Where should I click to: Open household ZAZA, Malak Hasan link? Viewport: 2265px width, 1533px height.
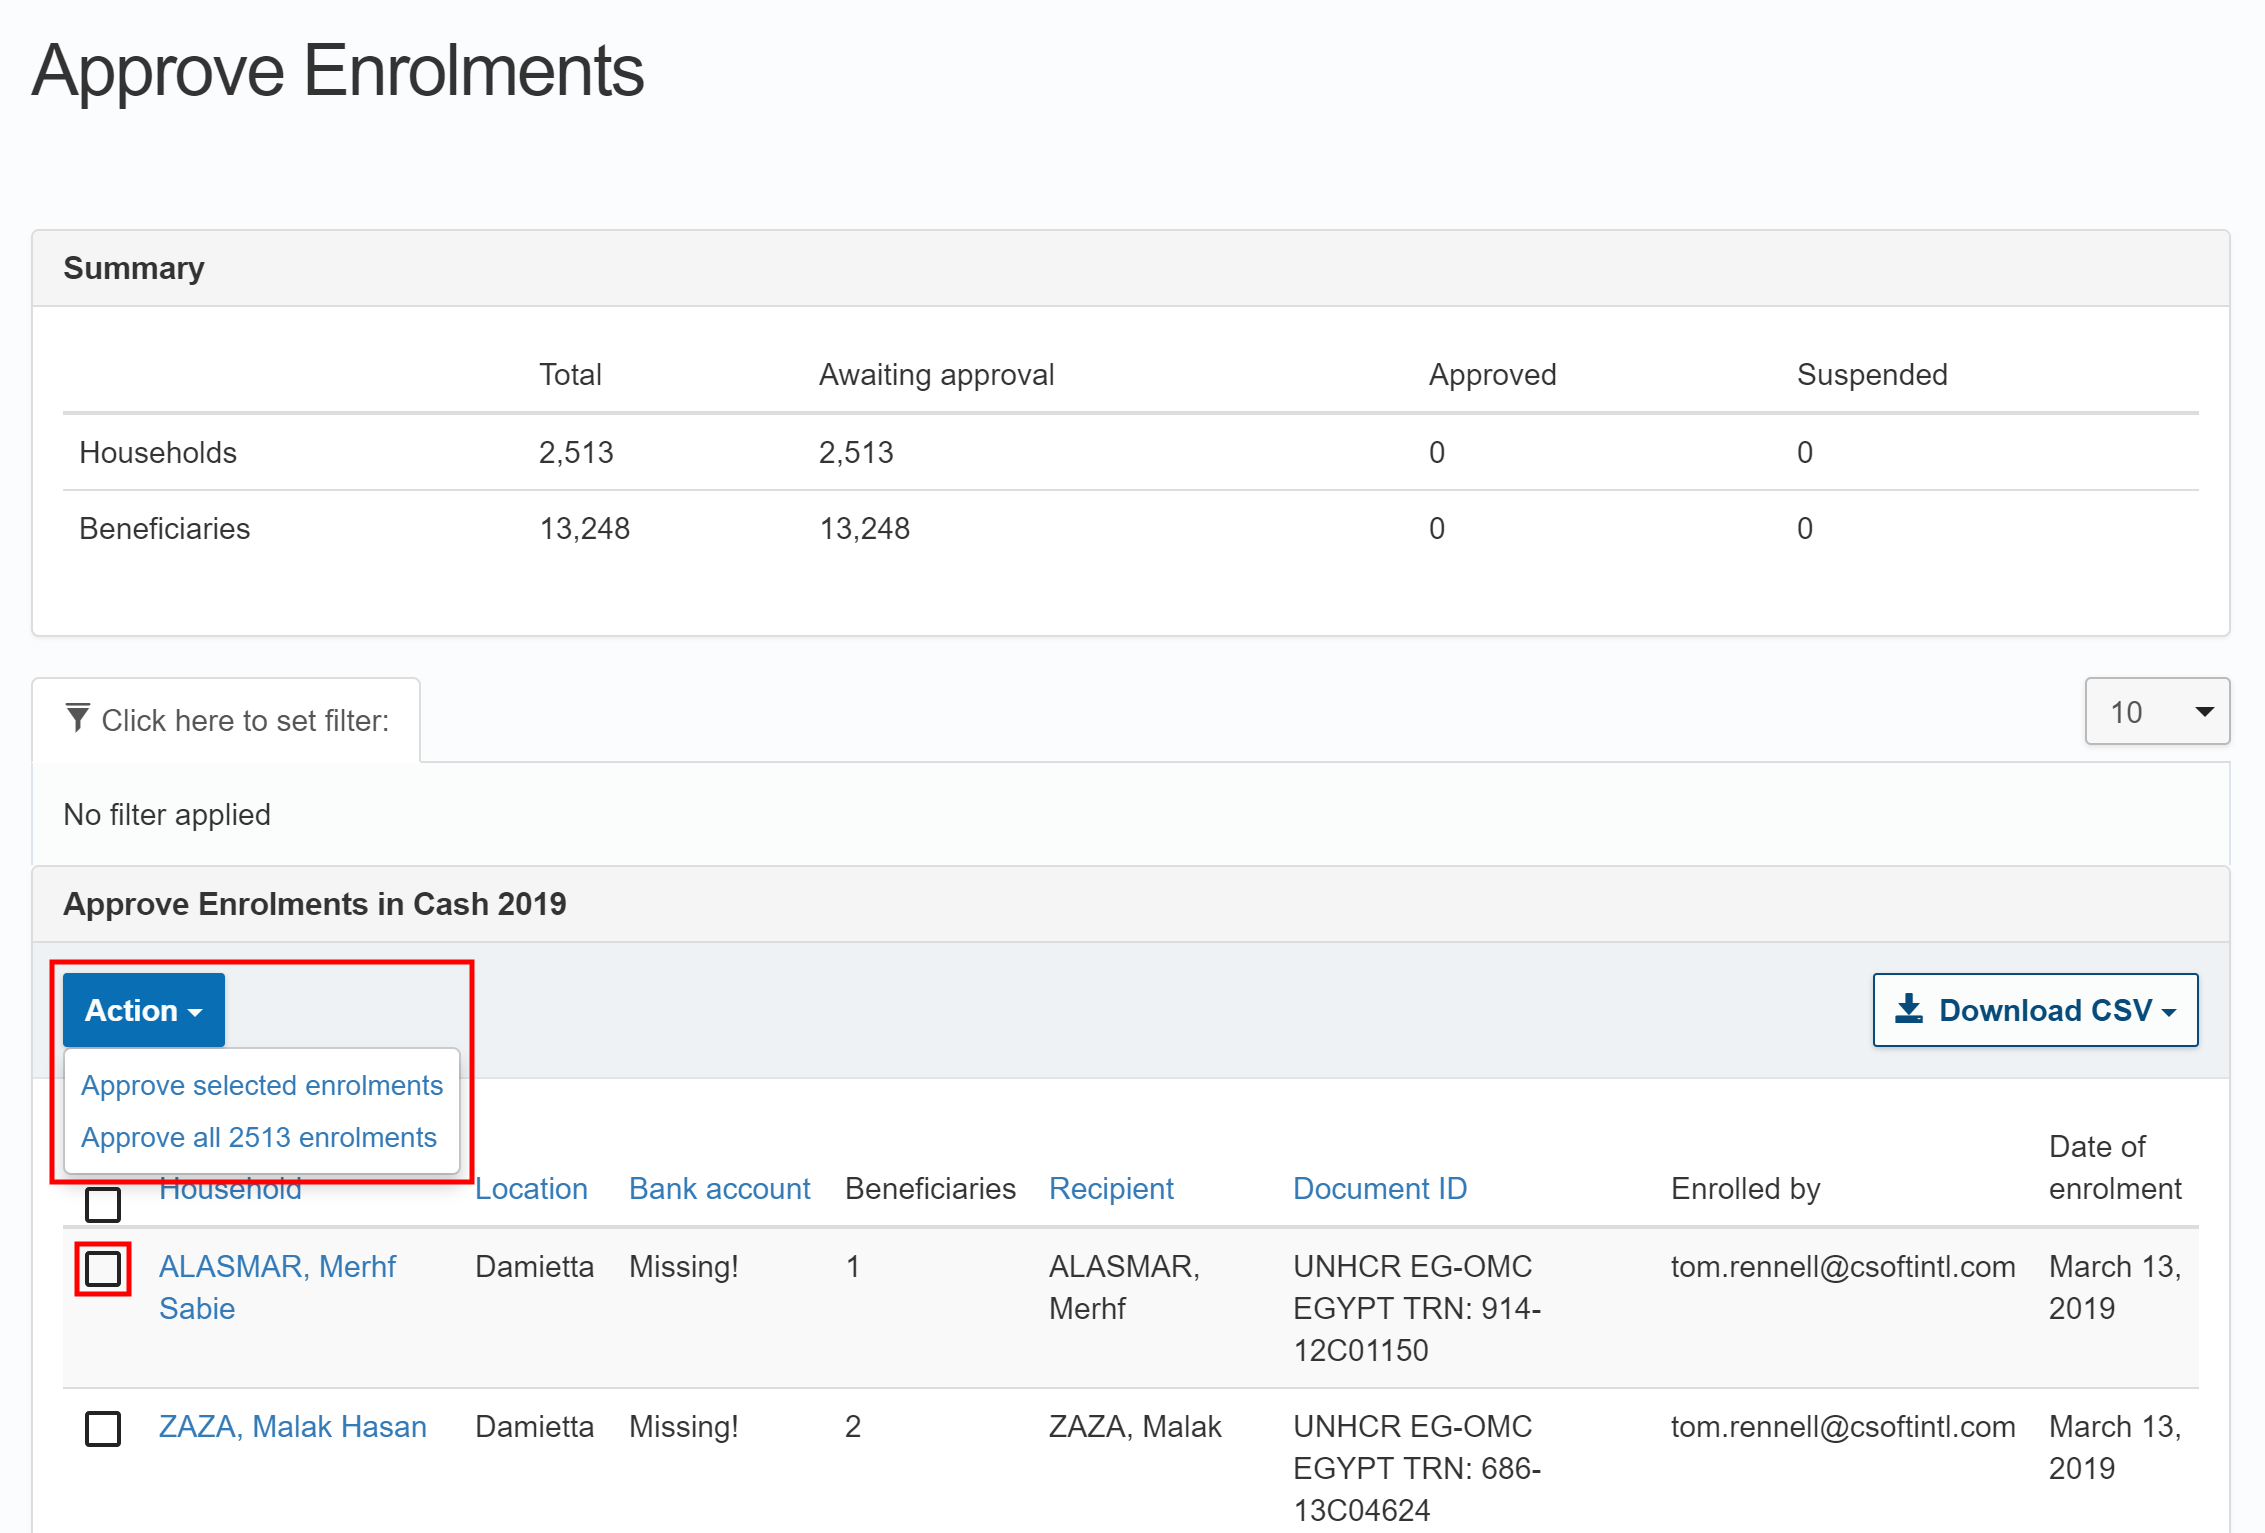click(x=292, y=1427)
